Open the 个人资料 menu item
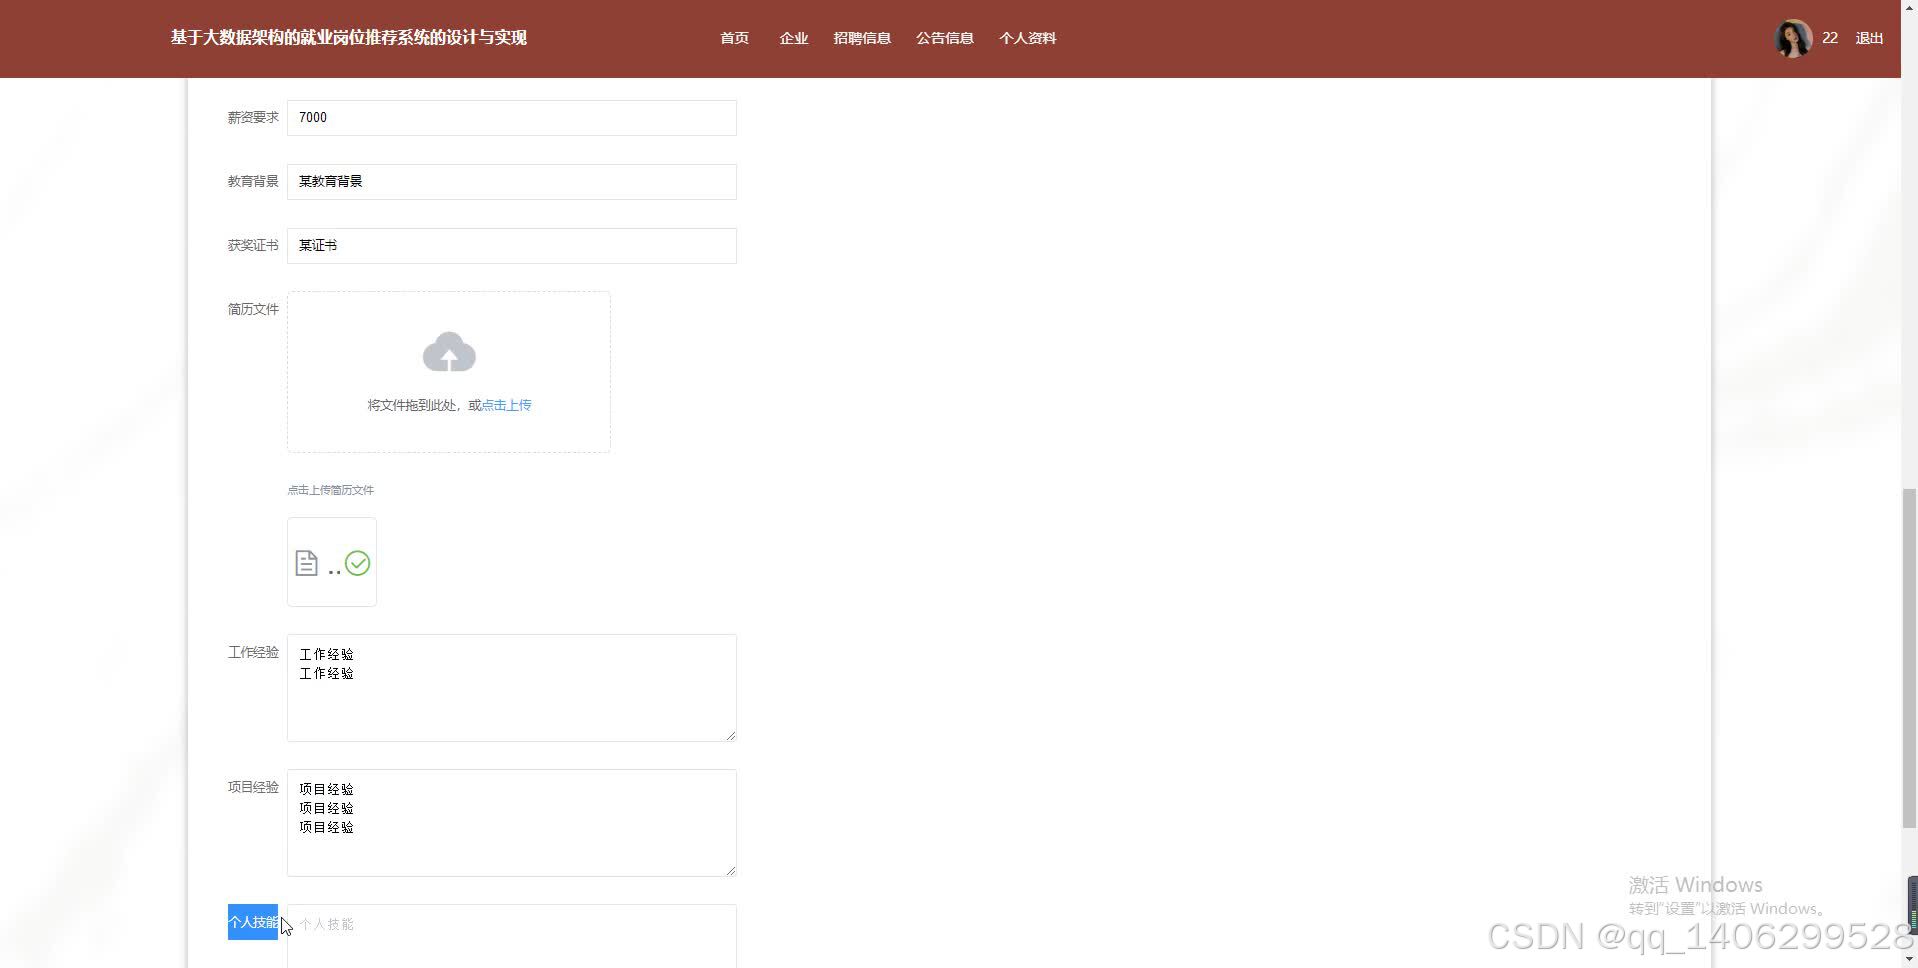 point(1028,38)
